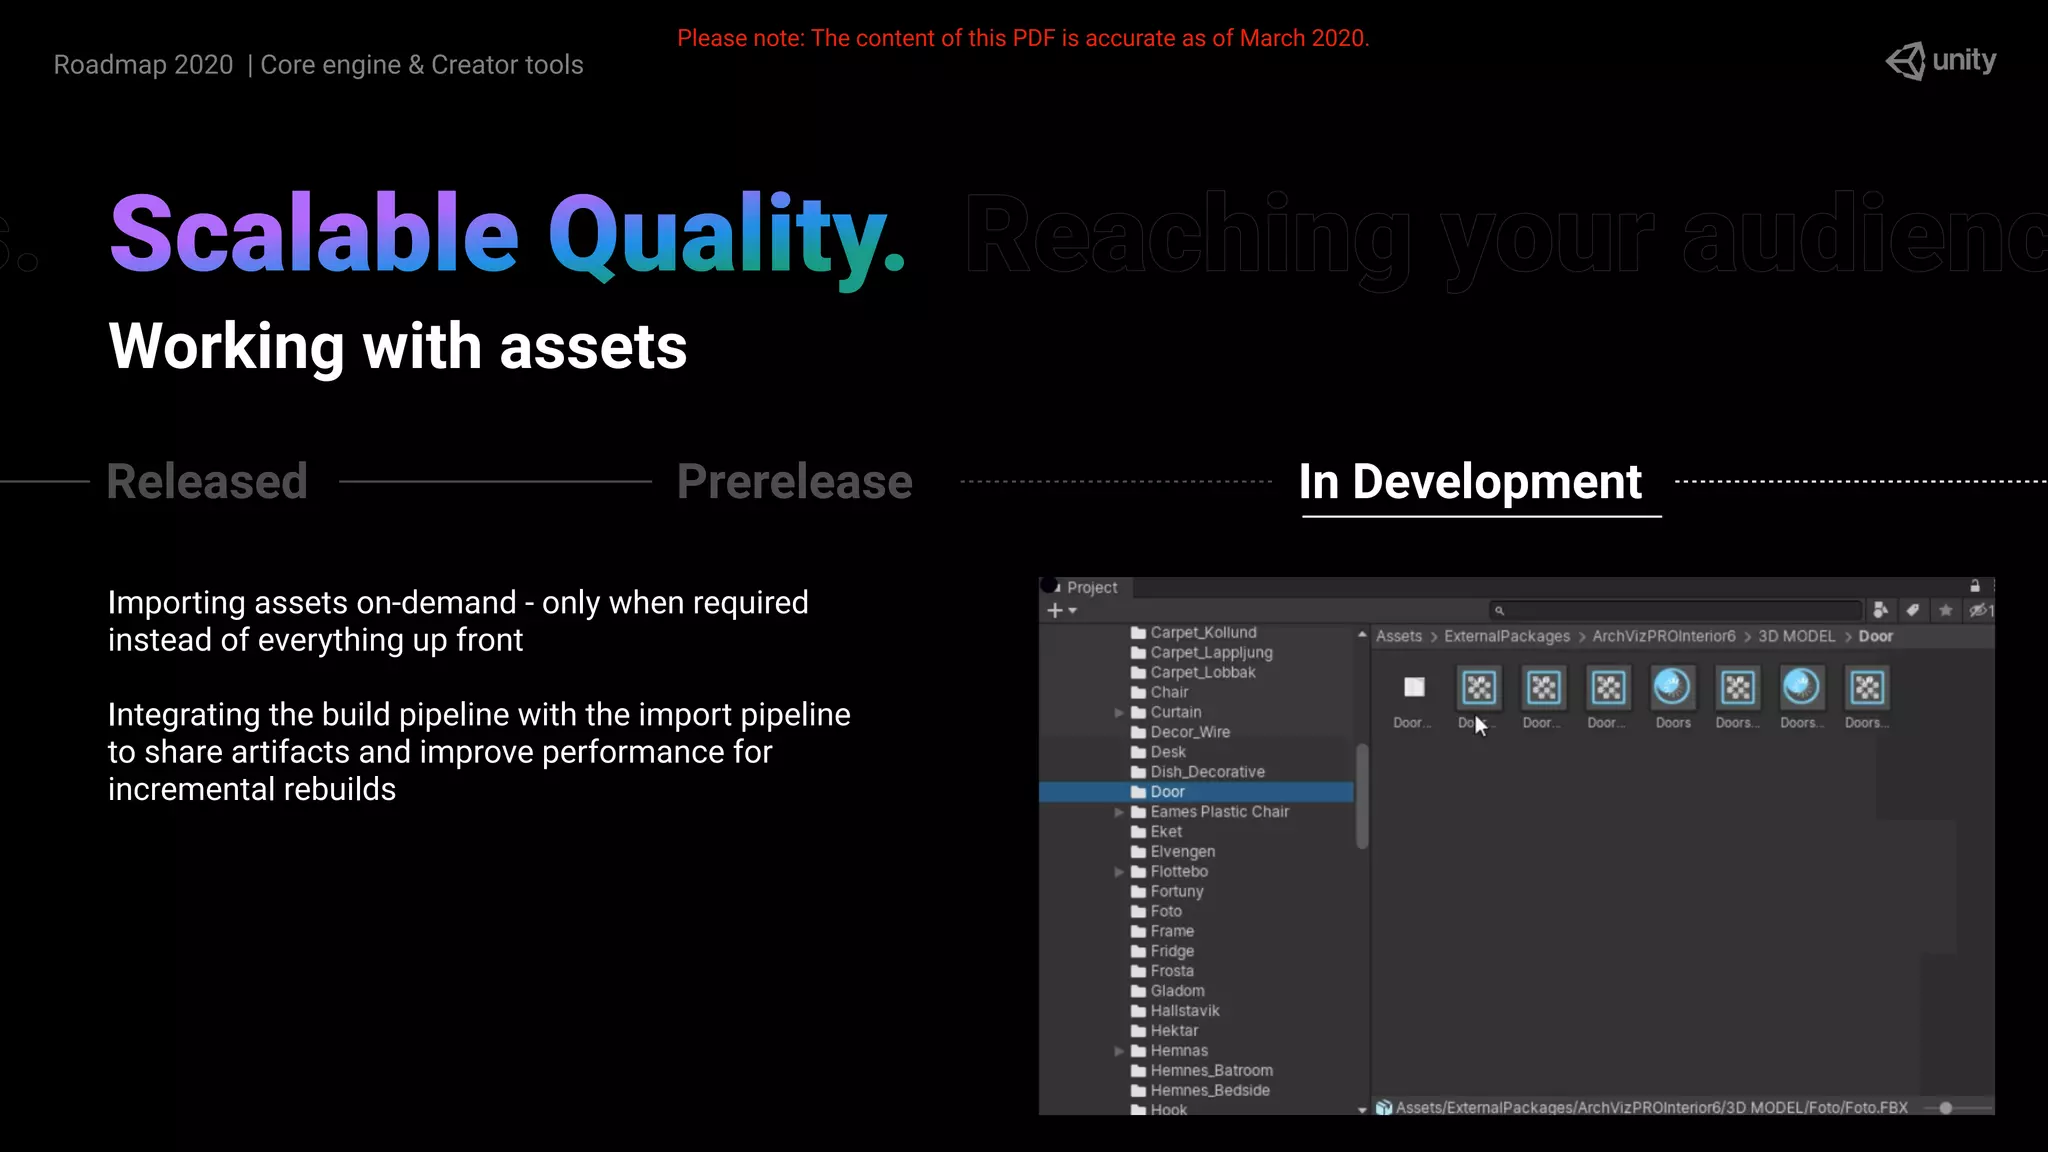Toggle the Project panel lock icon
2048x1152 pixels.
[1975, 587]
